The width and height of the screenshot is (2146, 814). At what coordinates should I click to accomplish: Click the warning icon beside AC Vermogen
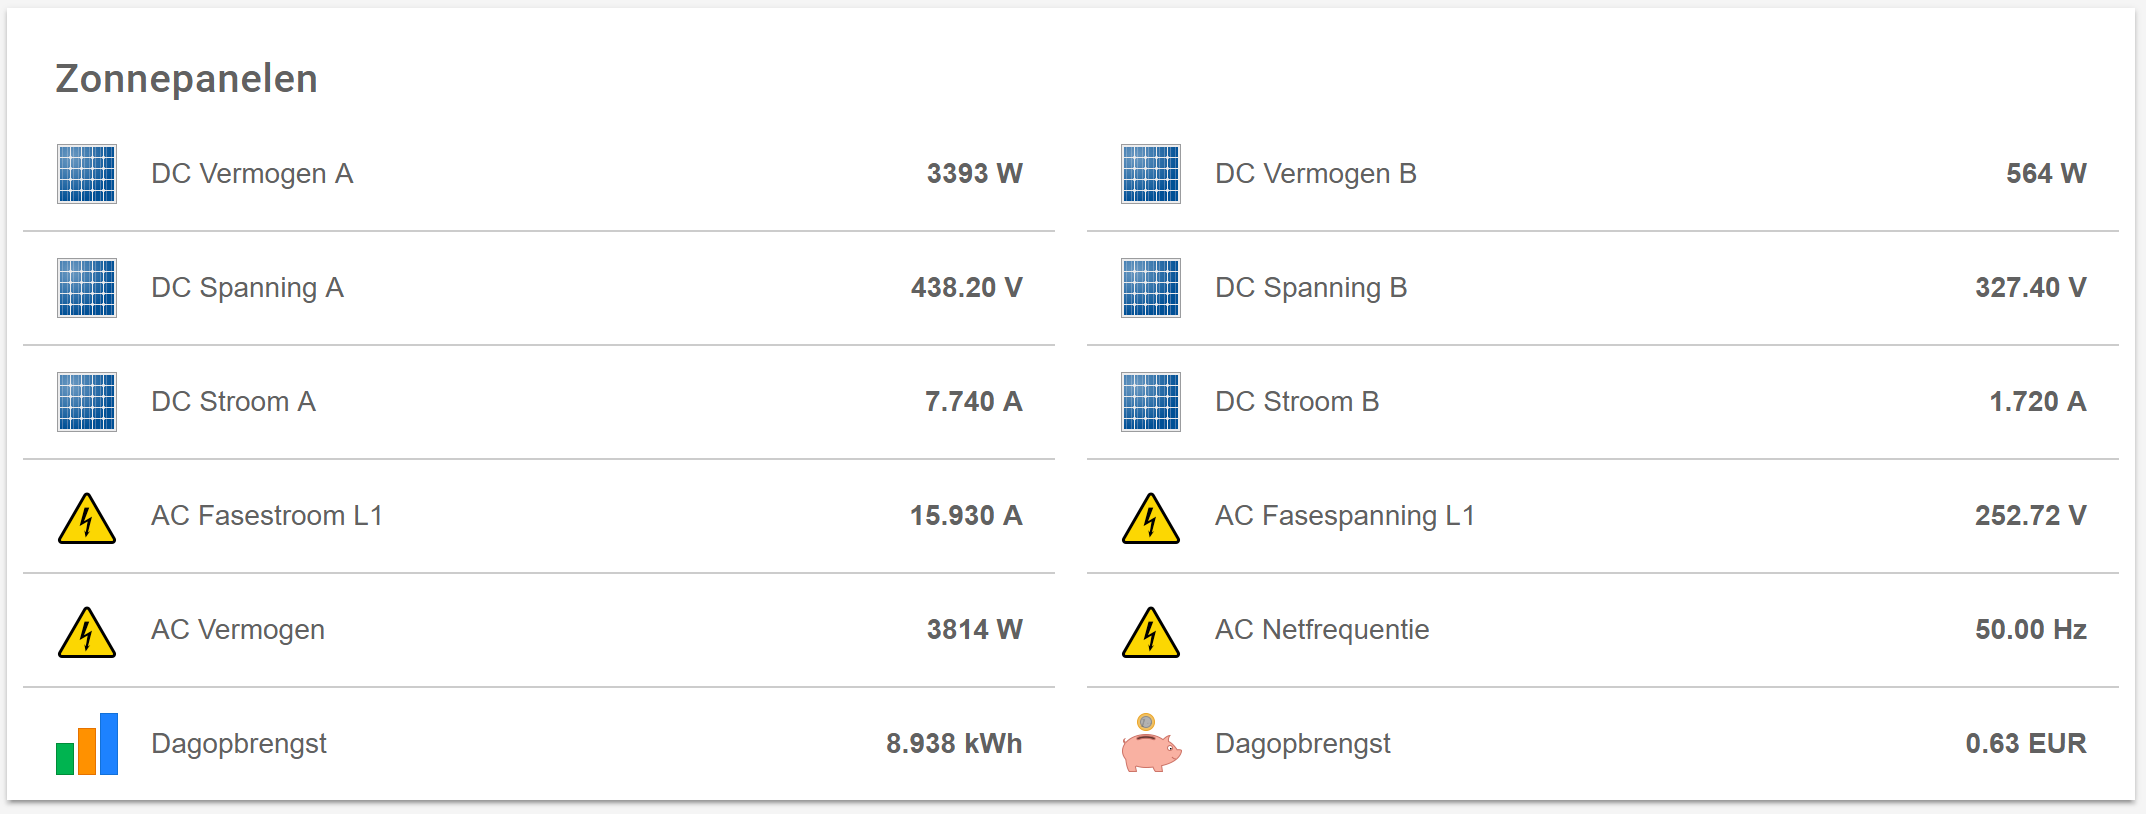coord(87,632)
